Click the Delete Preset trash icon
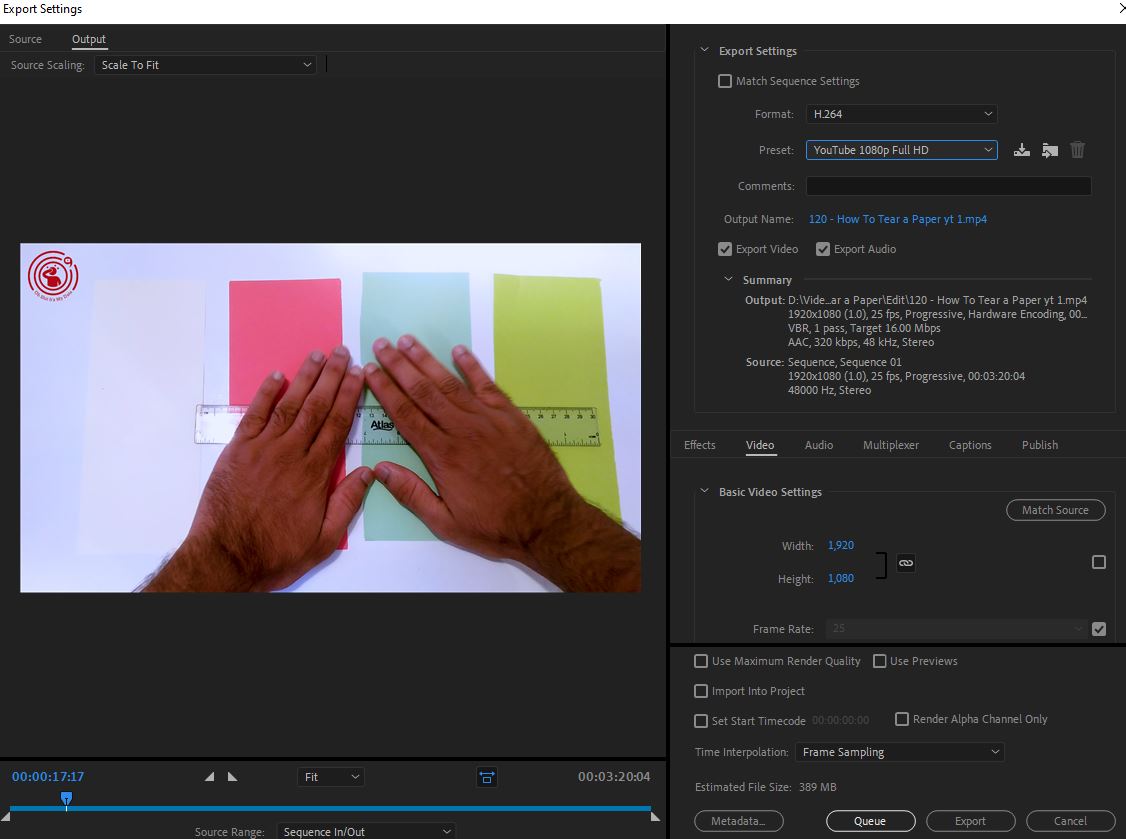The height and width of the screenshot is (839, 1126). tap(1077, 149)
